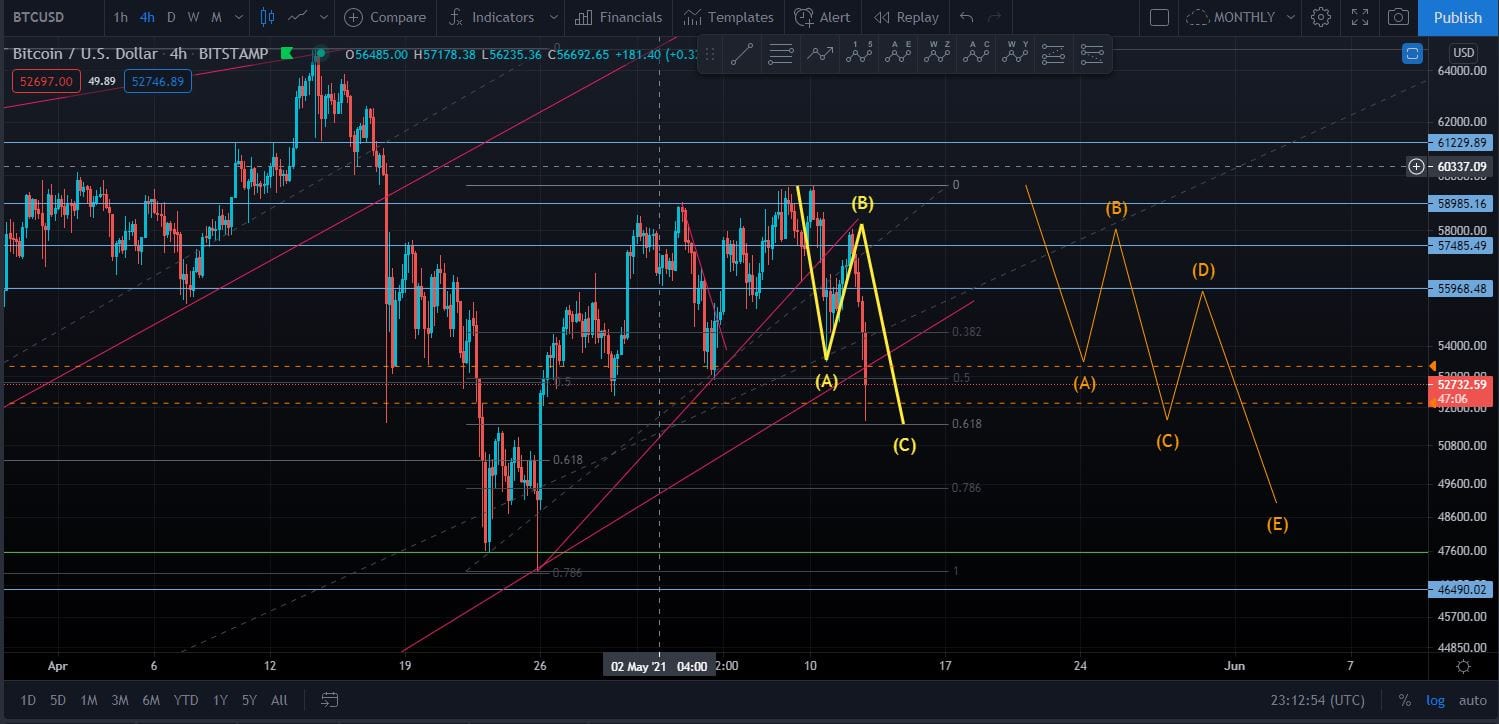Select Elliott impulse wave 1-5 tool

click(858, 55)
